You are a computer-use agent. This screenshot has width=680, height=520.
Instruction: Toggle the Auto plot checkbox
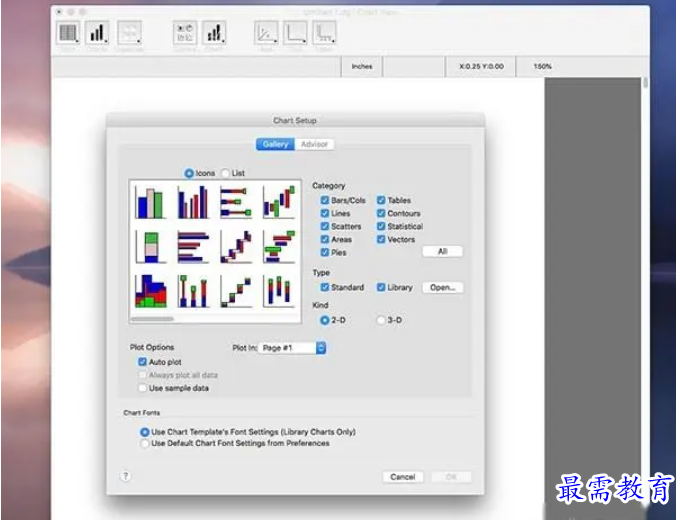141,362
